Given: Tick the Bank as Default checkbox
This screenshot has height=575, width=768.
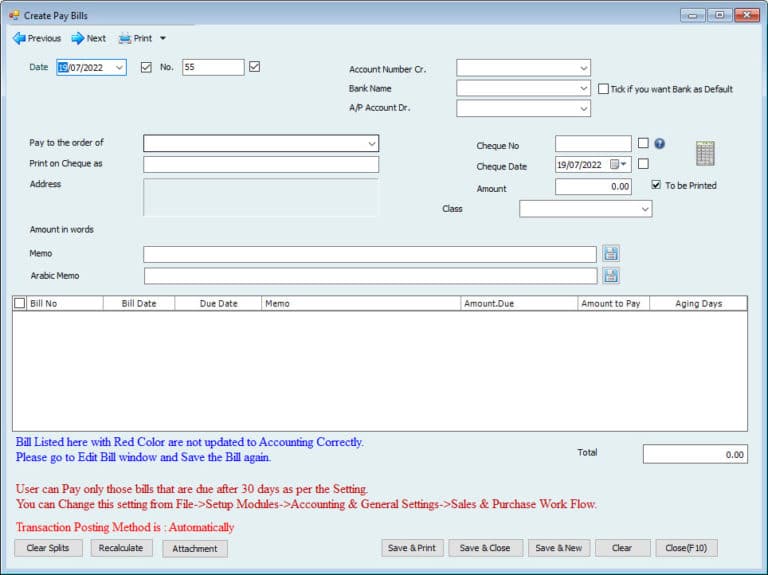Looking at the screenshot, I should tap(603, 89).
